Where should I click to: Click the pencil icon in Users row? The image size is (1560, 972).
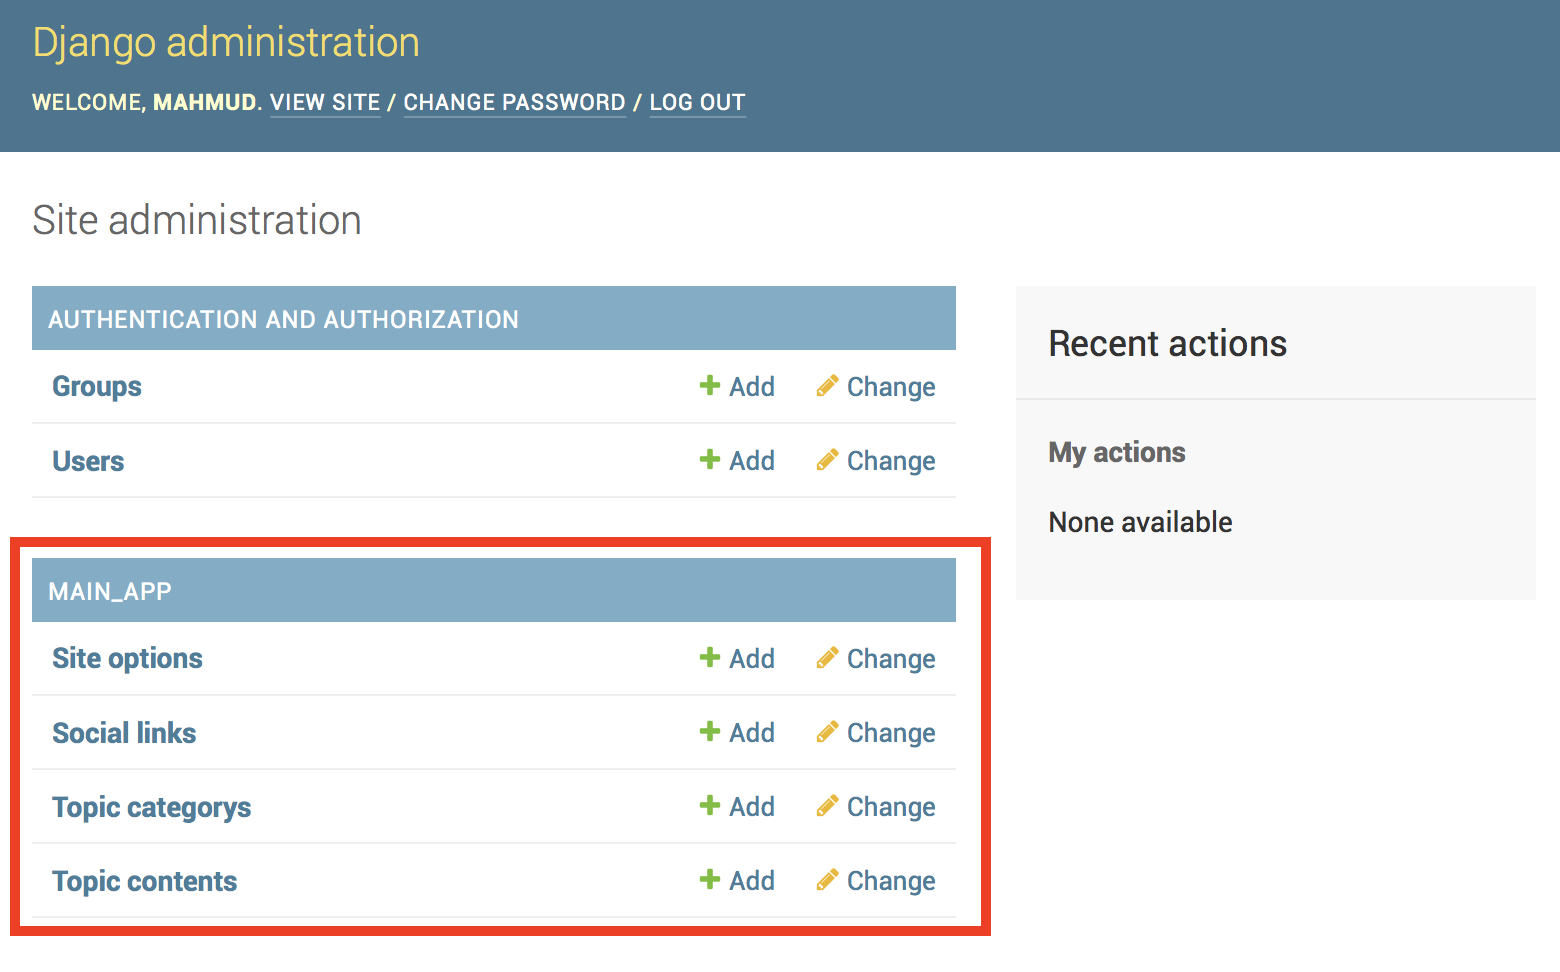pos(827,460)
